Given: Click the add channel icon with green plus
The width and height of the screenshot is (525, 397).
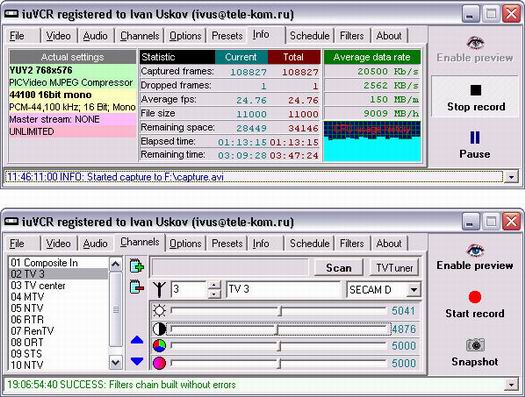Looking at the screenshot, I should 137,266.
